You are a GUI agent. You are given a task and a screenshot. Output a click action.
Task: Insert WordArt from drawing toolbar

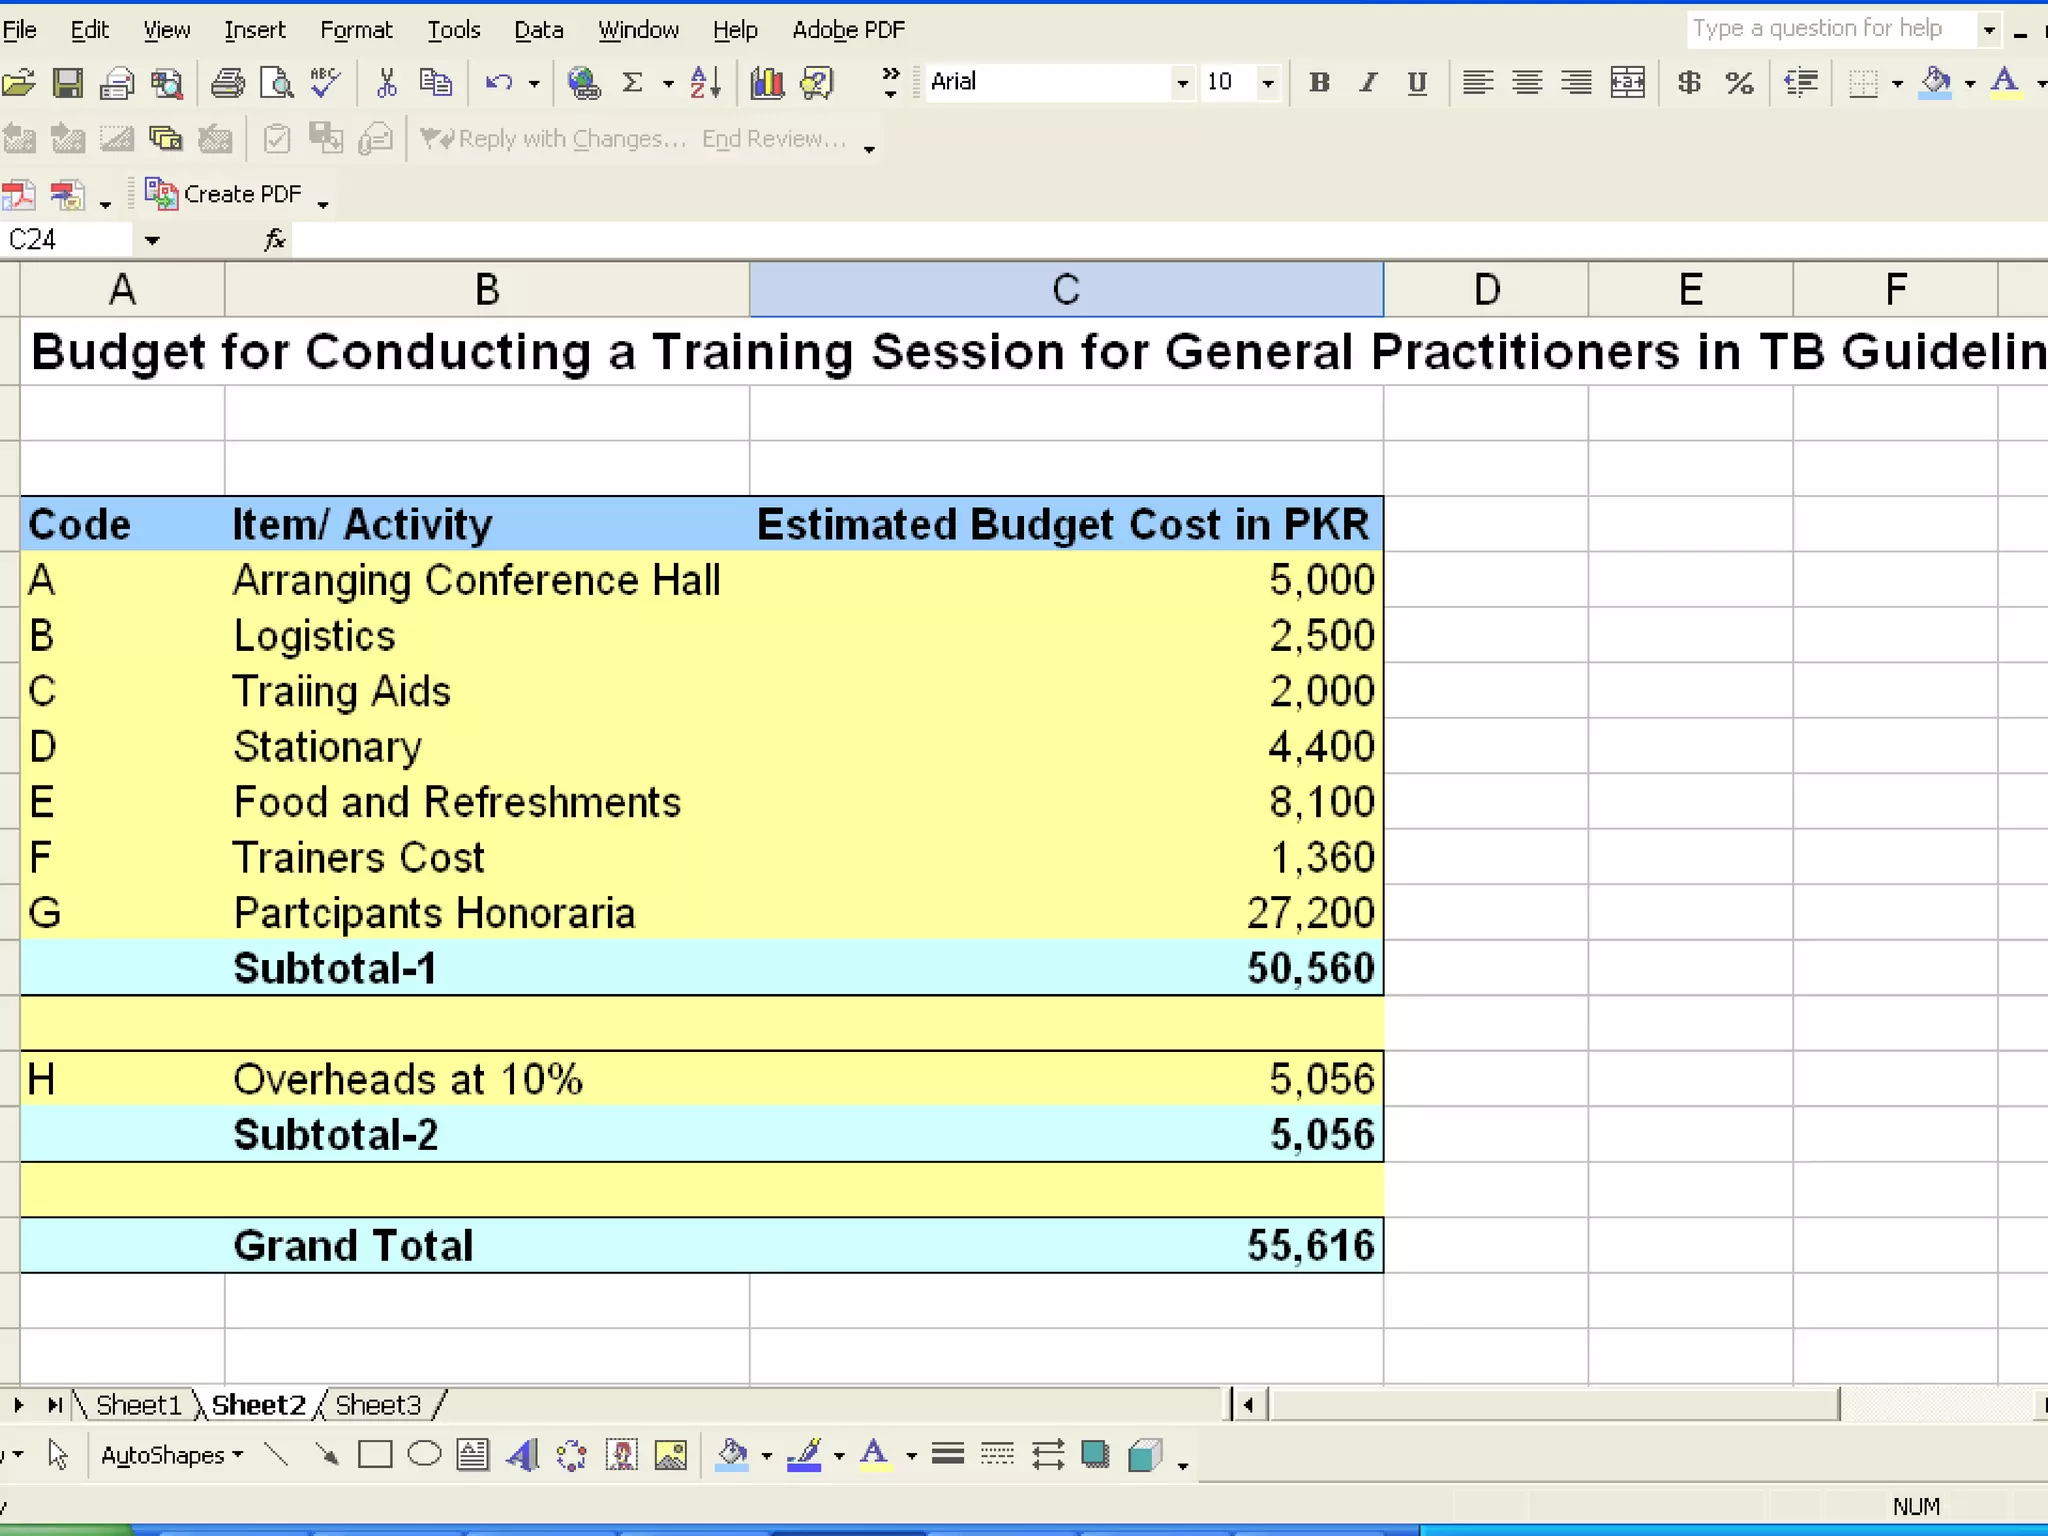(x=522, y=1455)
